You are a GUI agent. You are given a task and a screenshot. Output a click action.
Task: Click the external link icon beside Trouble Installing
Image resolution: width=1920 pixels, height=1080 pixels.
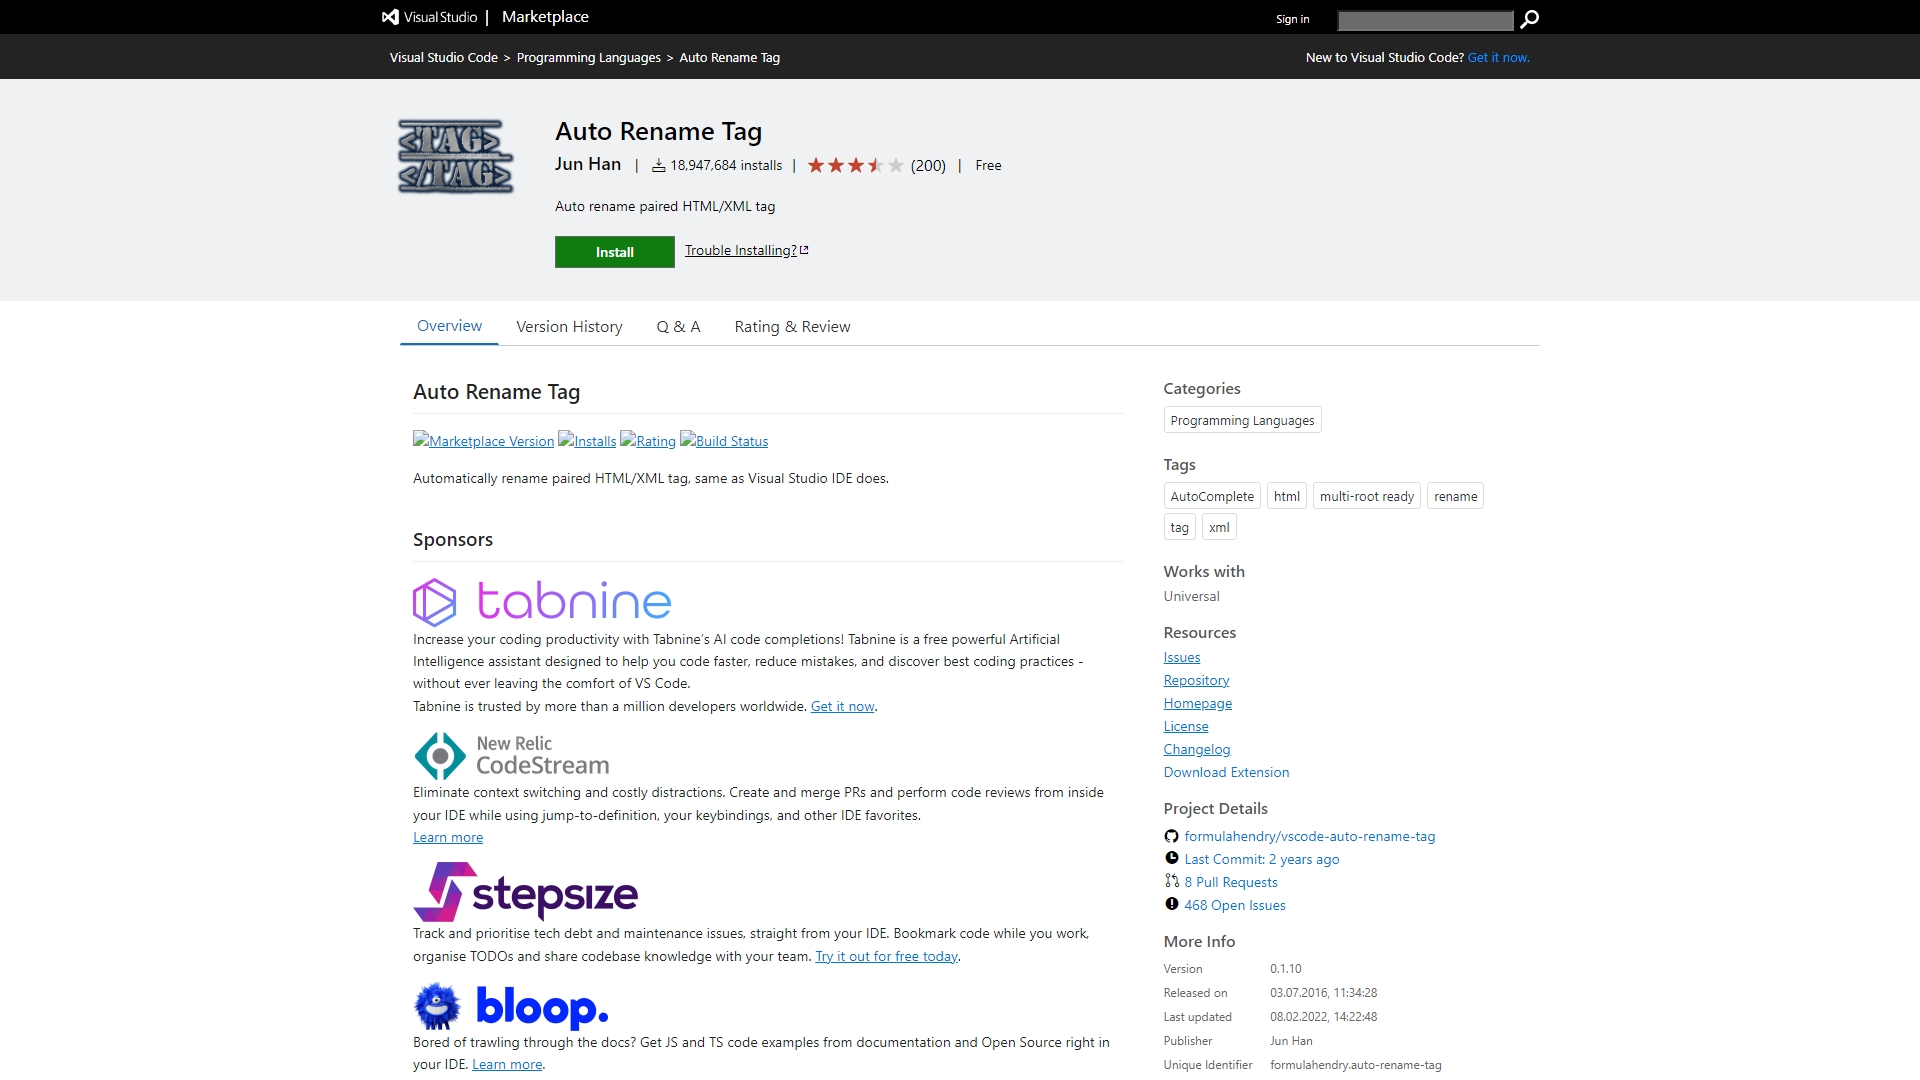tap(804, 250)
